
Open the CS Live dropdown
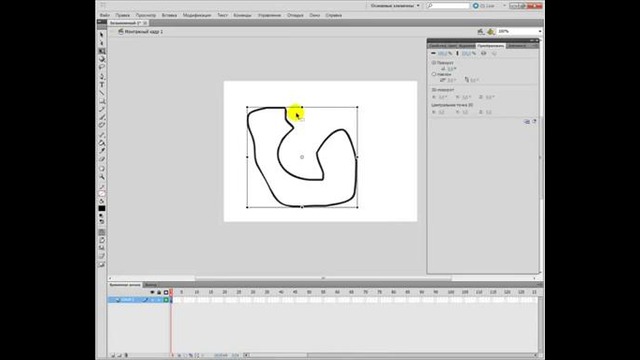489,6
